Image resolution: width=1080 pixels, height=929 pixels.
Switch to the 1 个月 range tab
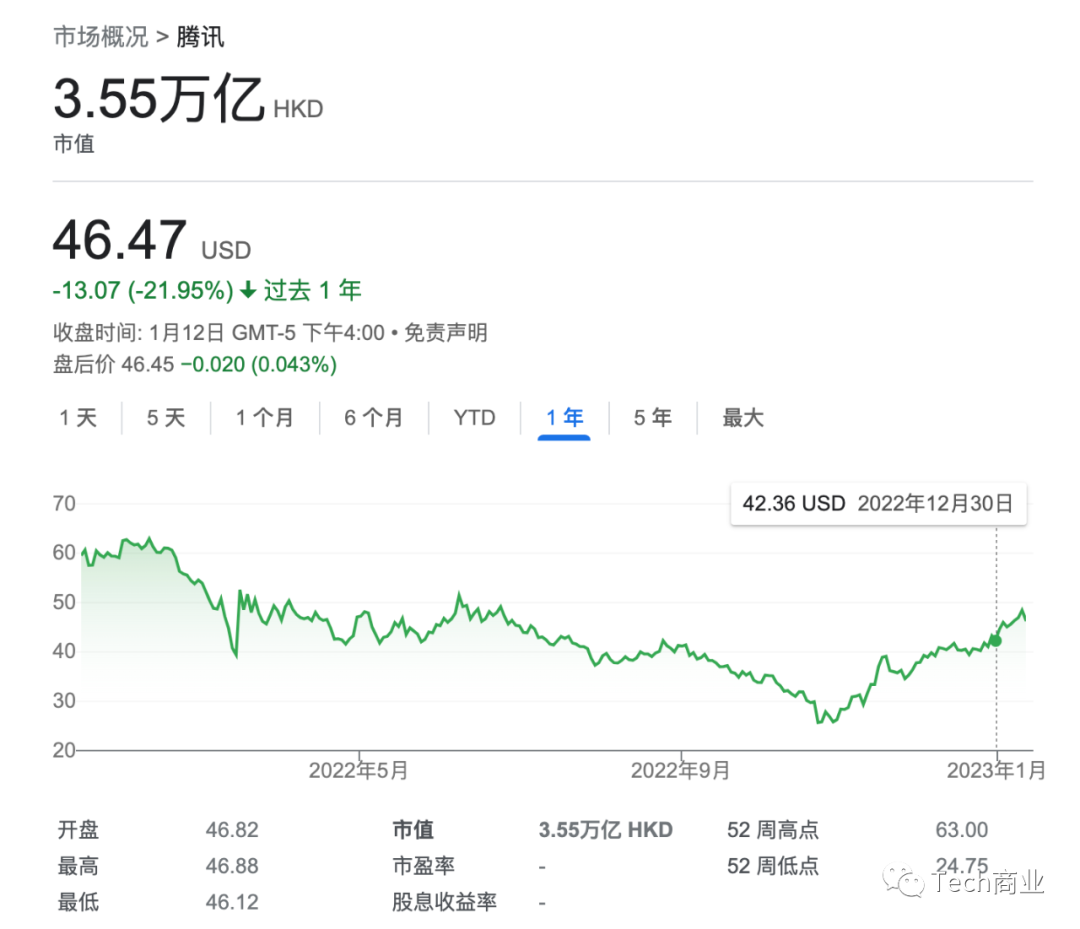click(264, 417)
